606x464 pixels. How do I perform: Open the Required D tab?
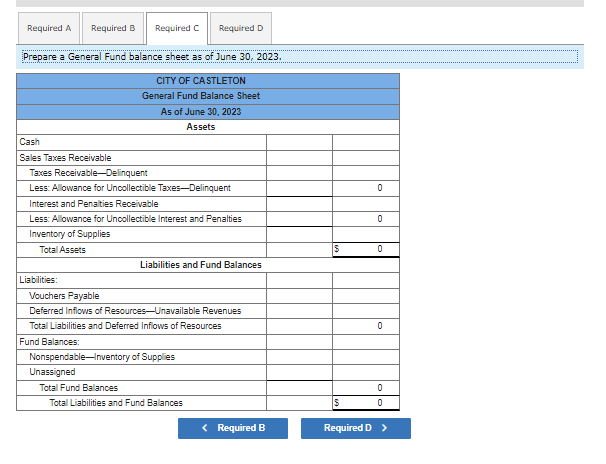(x=241, y=28)
